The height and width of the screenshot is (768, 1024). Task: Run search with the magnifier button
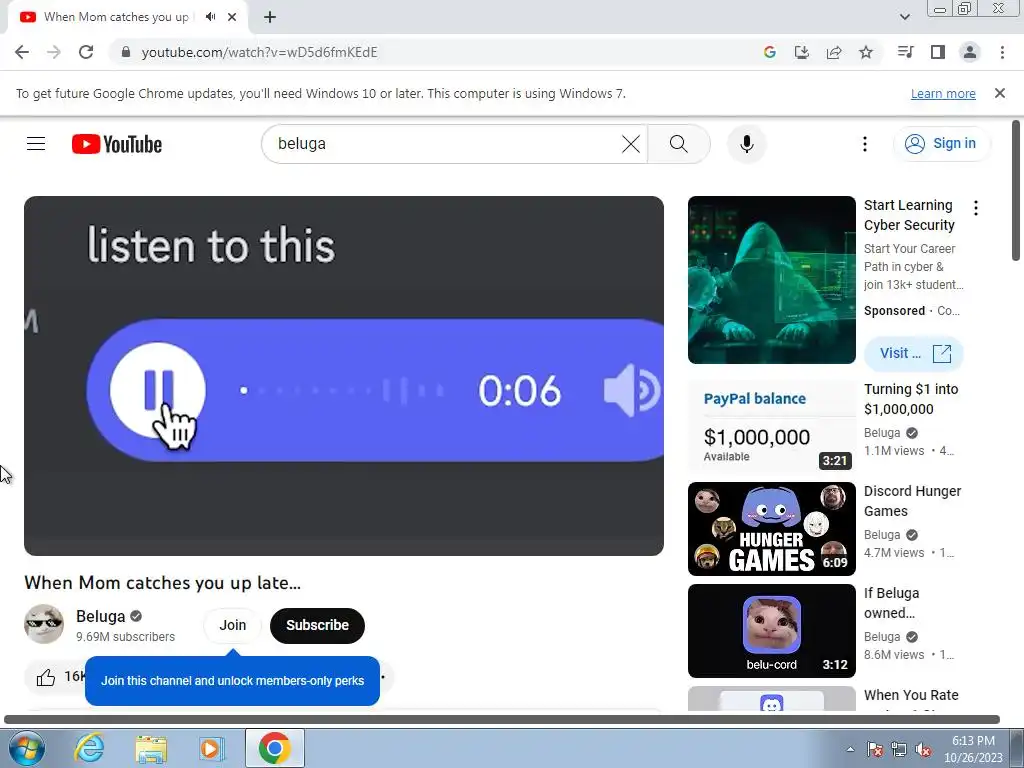[679, 144]
